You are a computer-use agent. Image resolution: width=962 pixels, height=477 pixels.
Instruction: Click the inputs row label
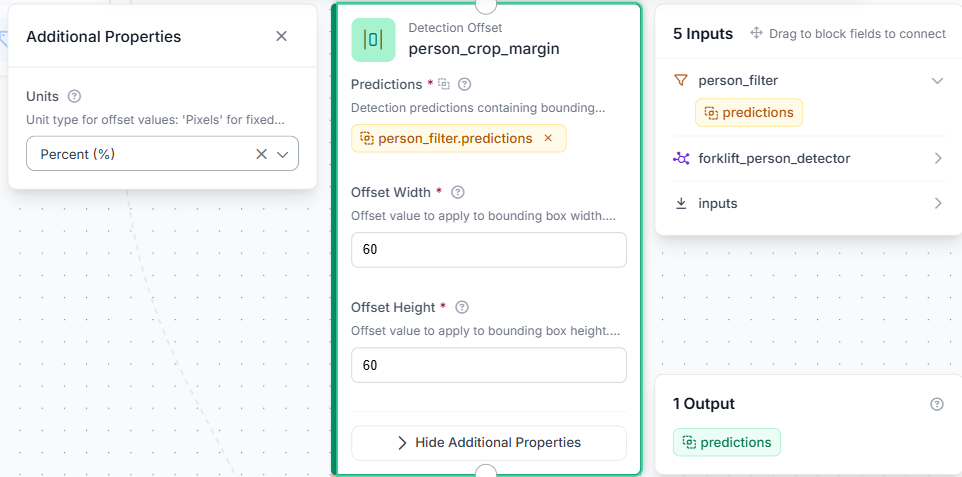click(718, 203)
